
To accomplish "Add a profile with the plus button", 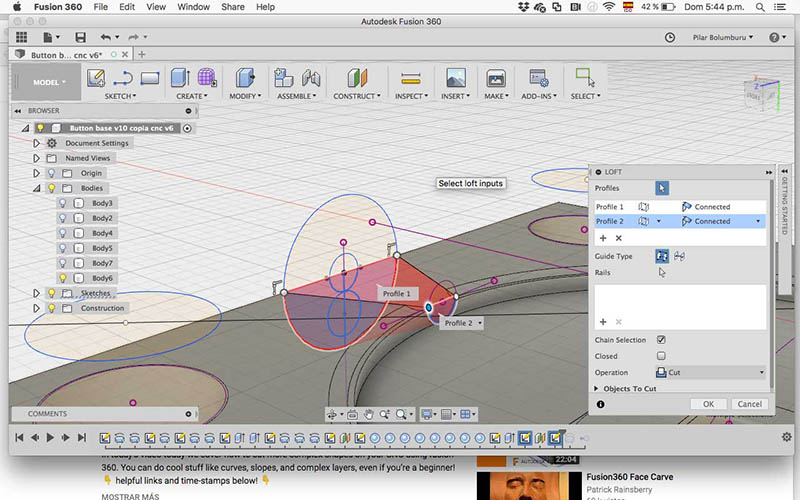I will 603,238.
